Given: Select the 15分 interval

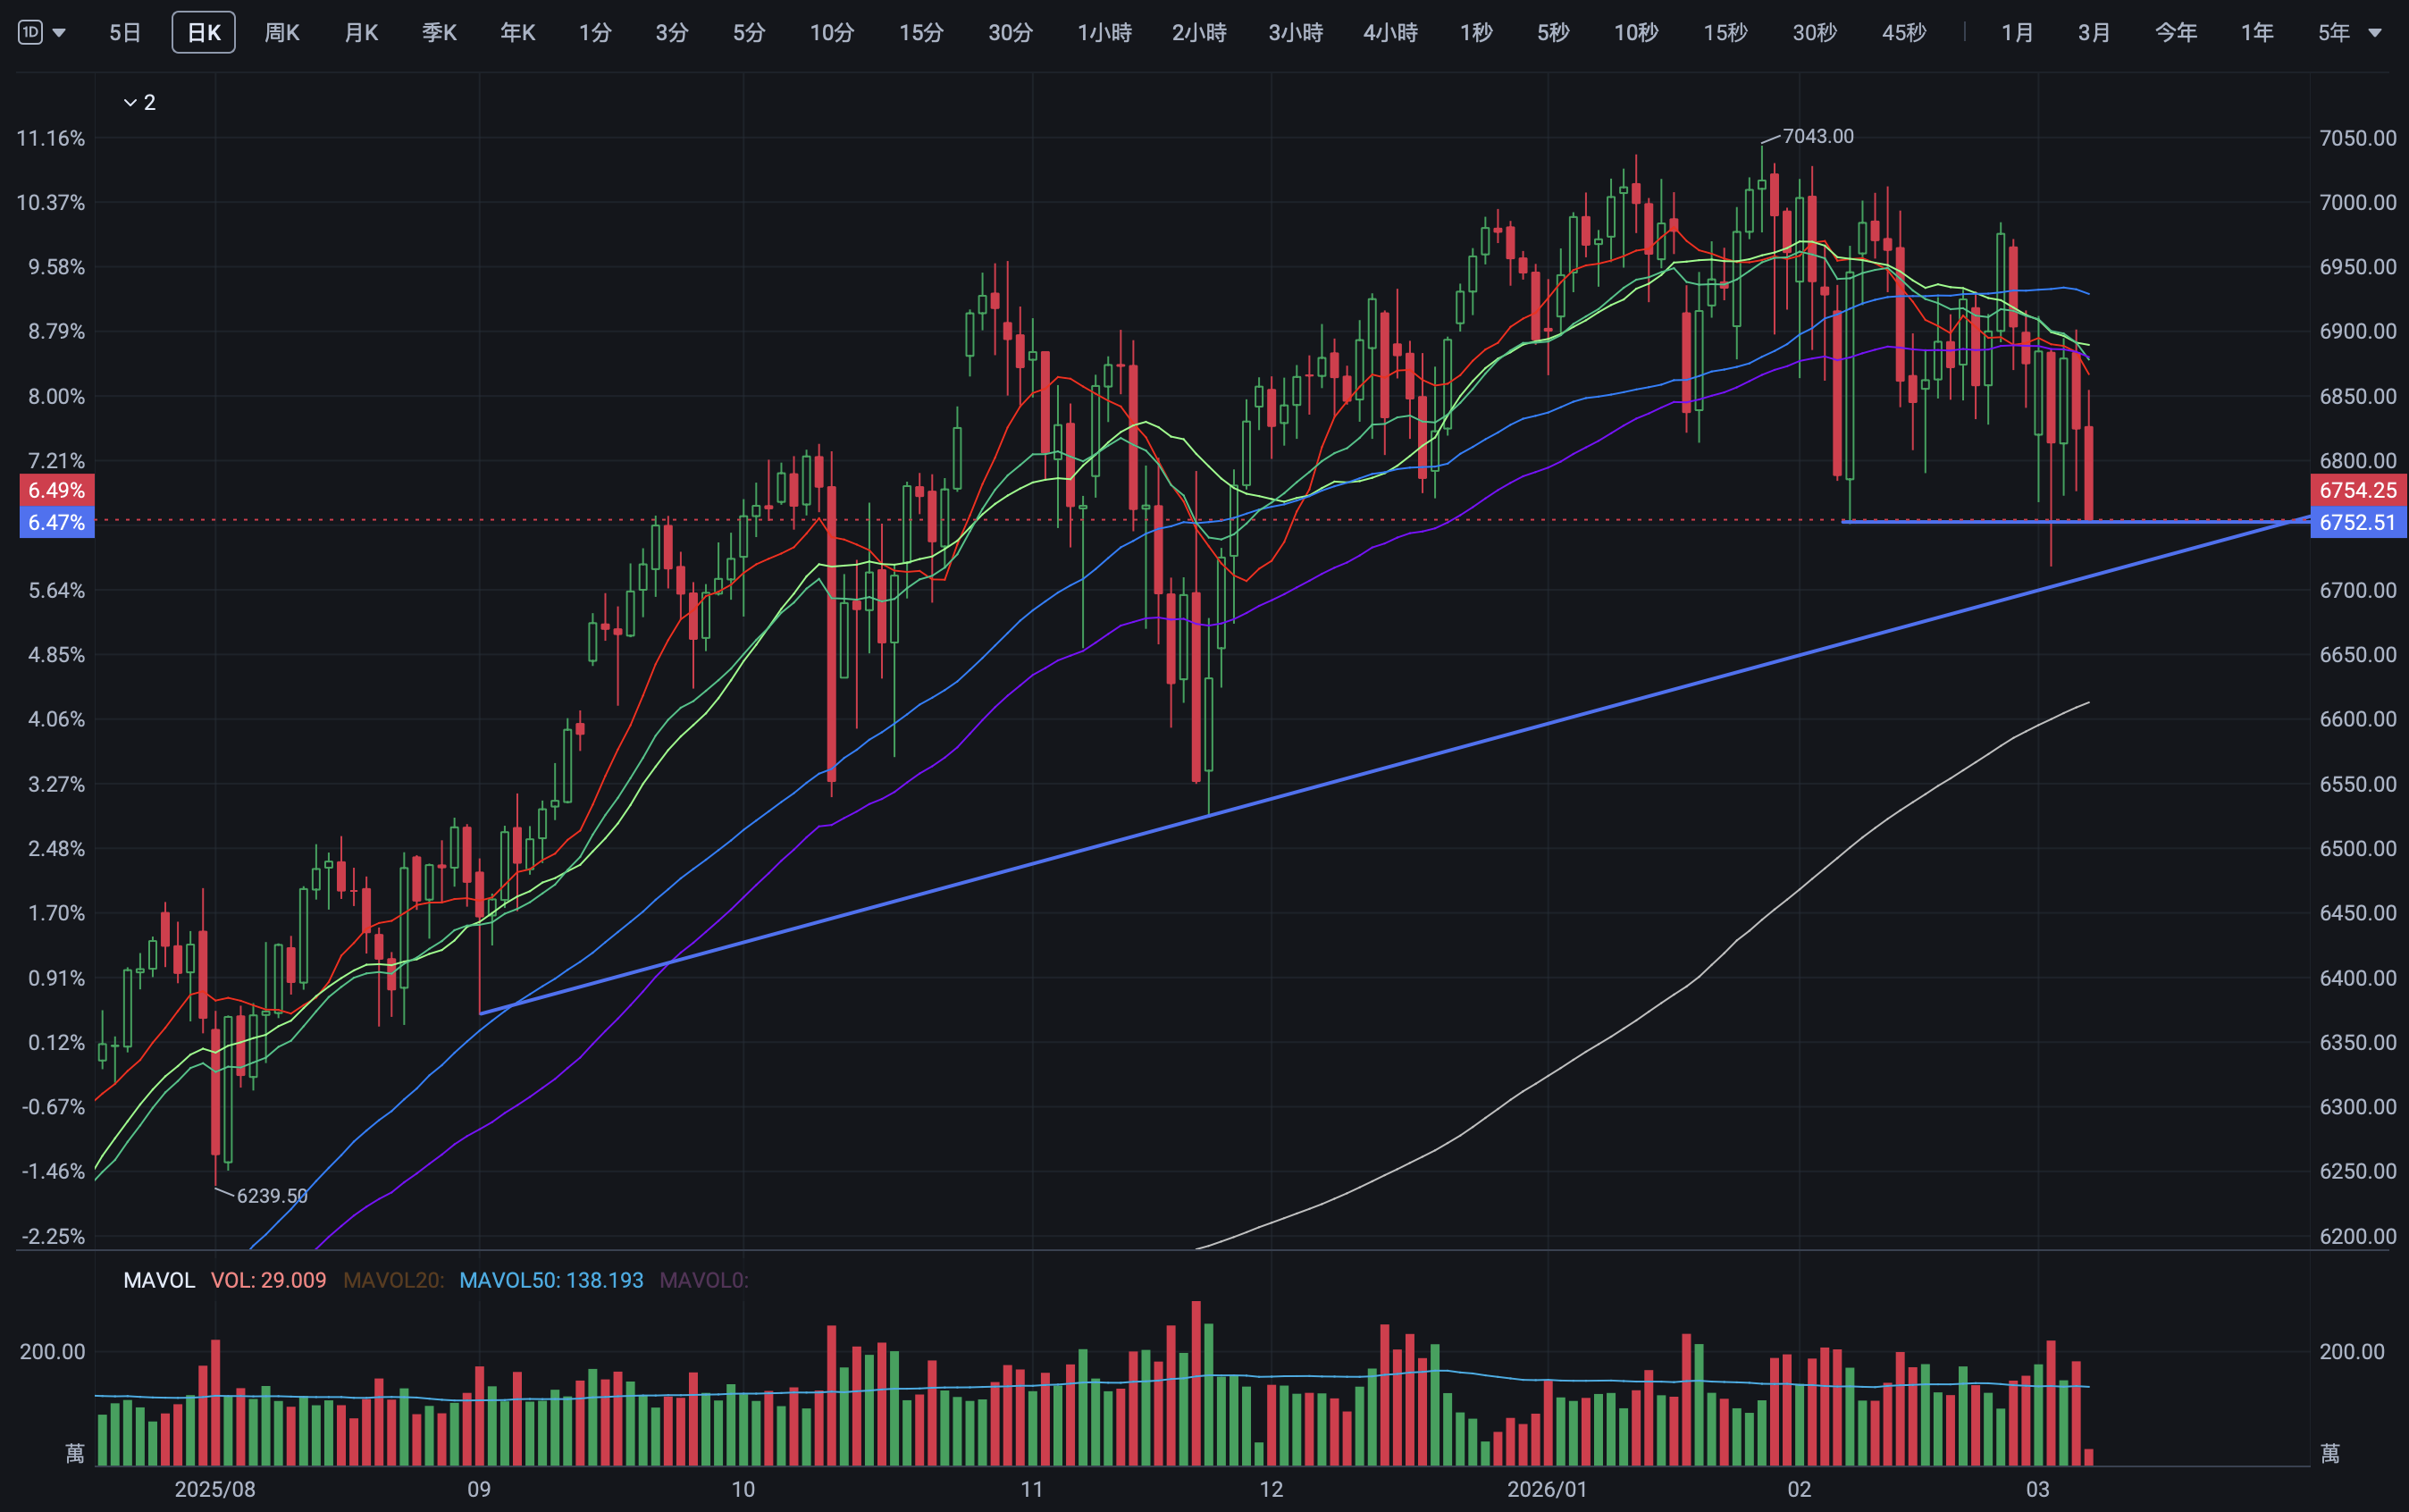Looking at the screenshot, I should (x=920, y=33).
